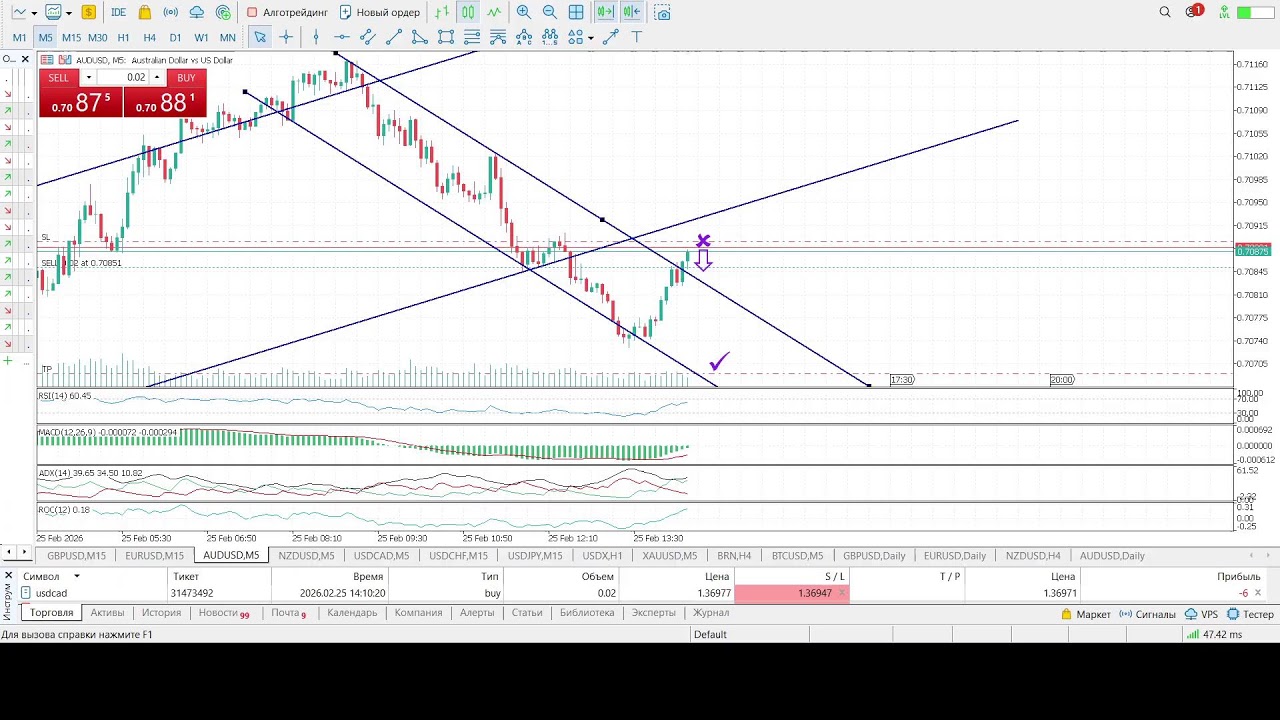Click Новый ордер button
1280x720 pixels.
tap(380, 12)
